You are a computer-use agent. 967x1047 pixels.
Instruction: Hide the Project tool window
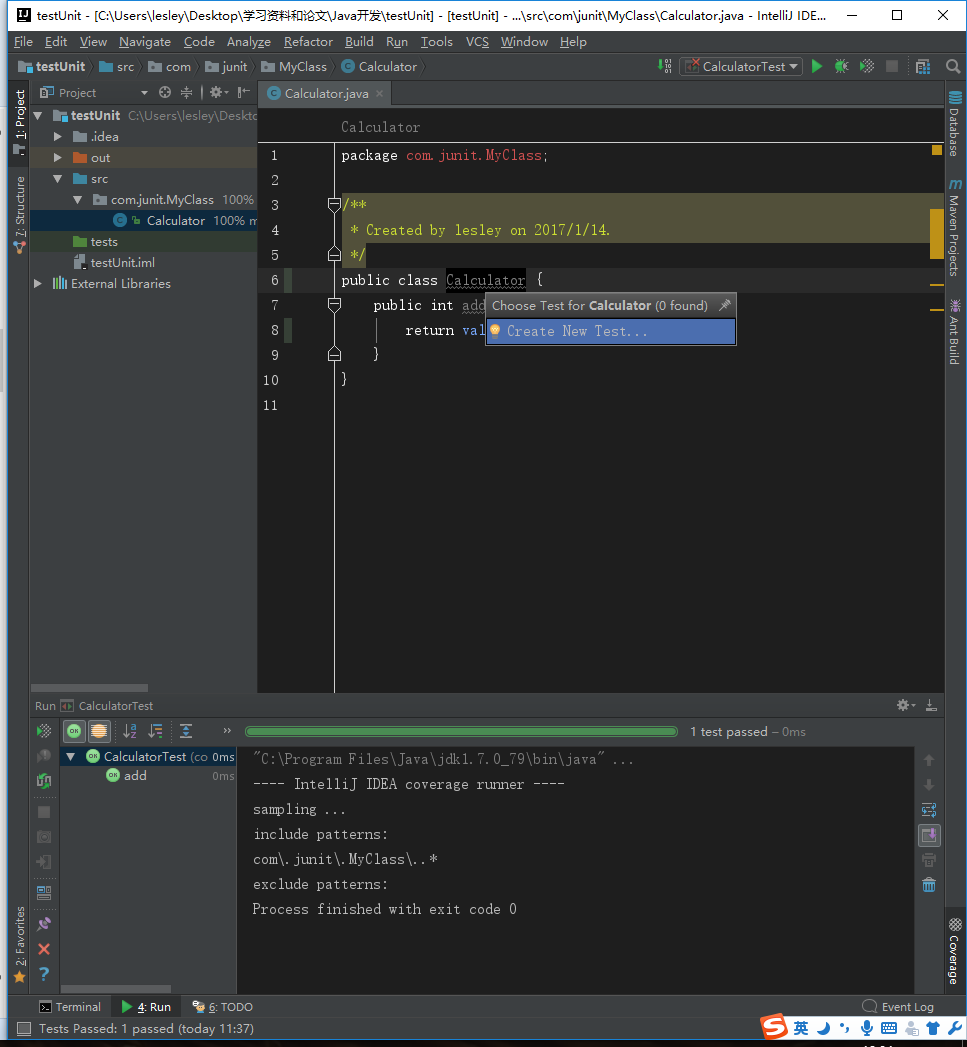pyautogui.click(x=244, y=92)
